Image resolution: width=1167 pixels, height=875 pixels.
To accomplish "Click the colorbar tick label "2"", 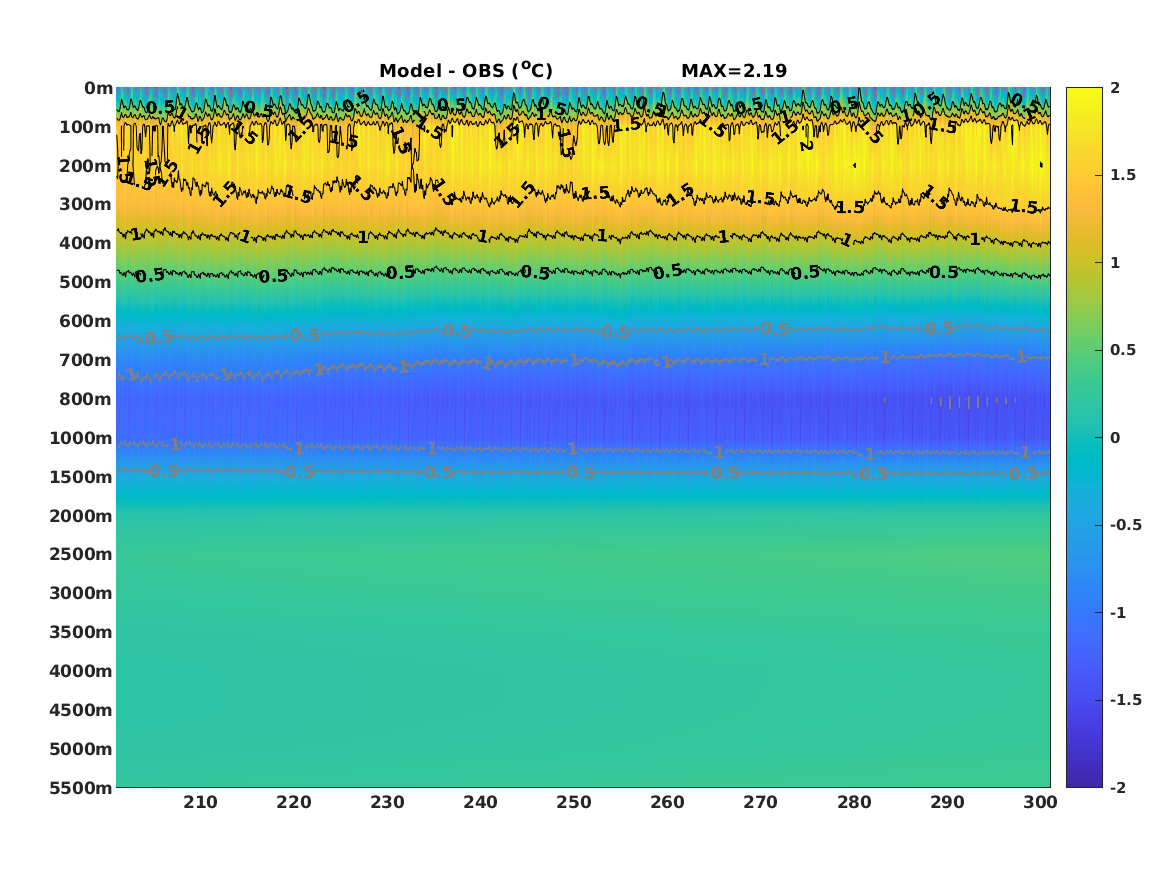I will (x=1115, y=88).
